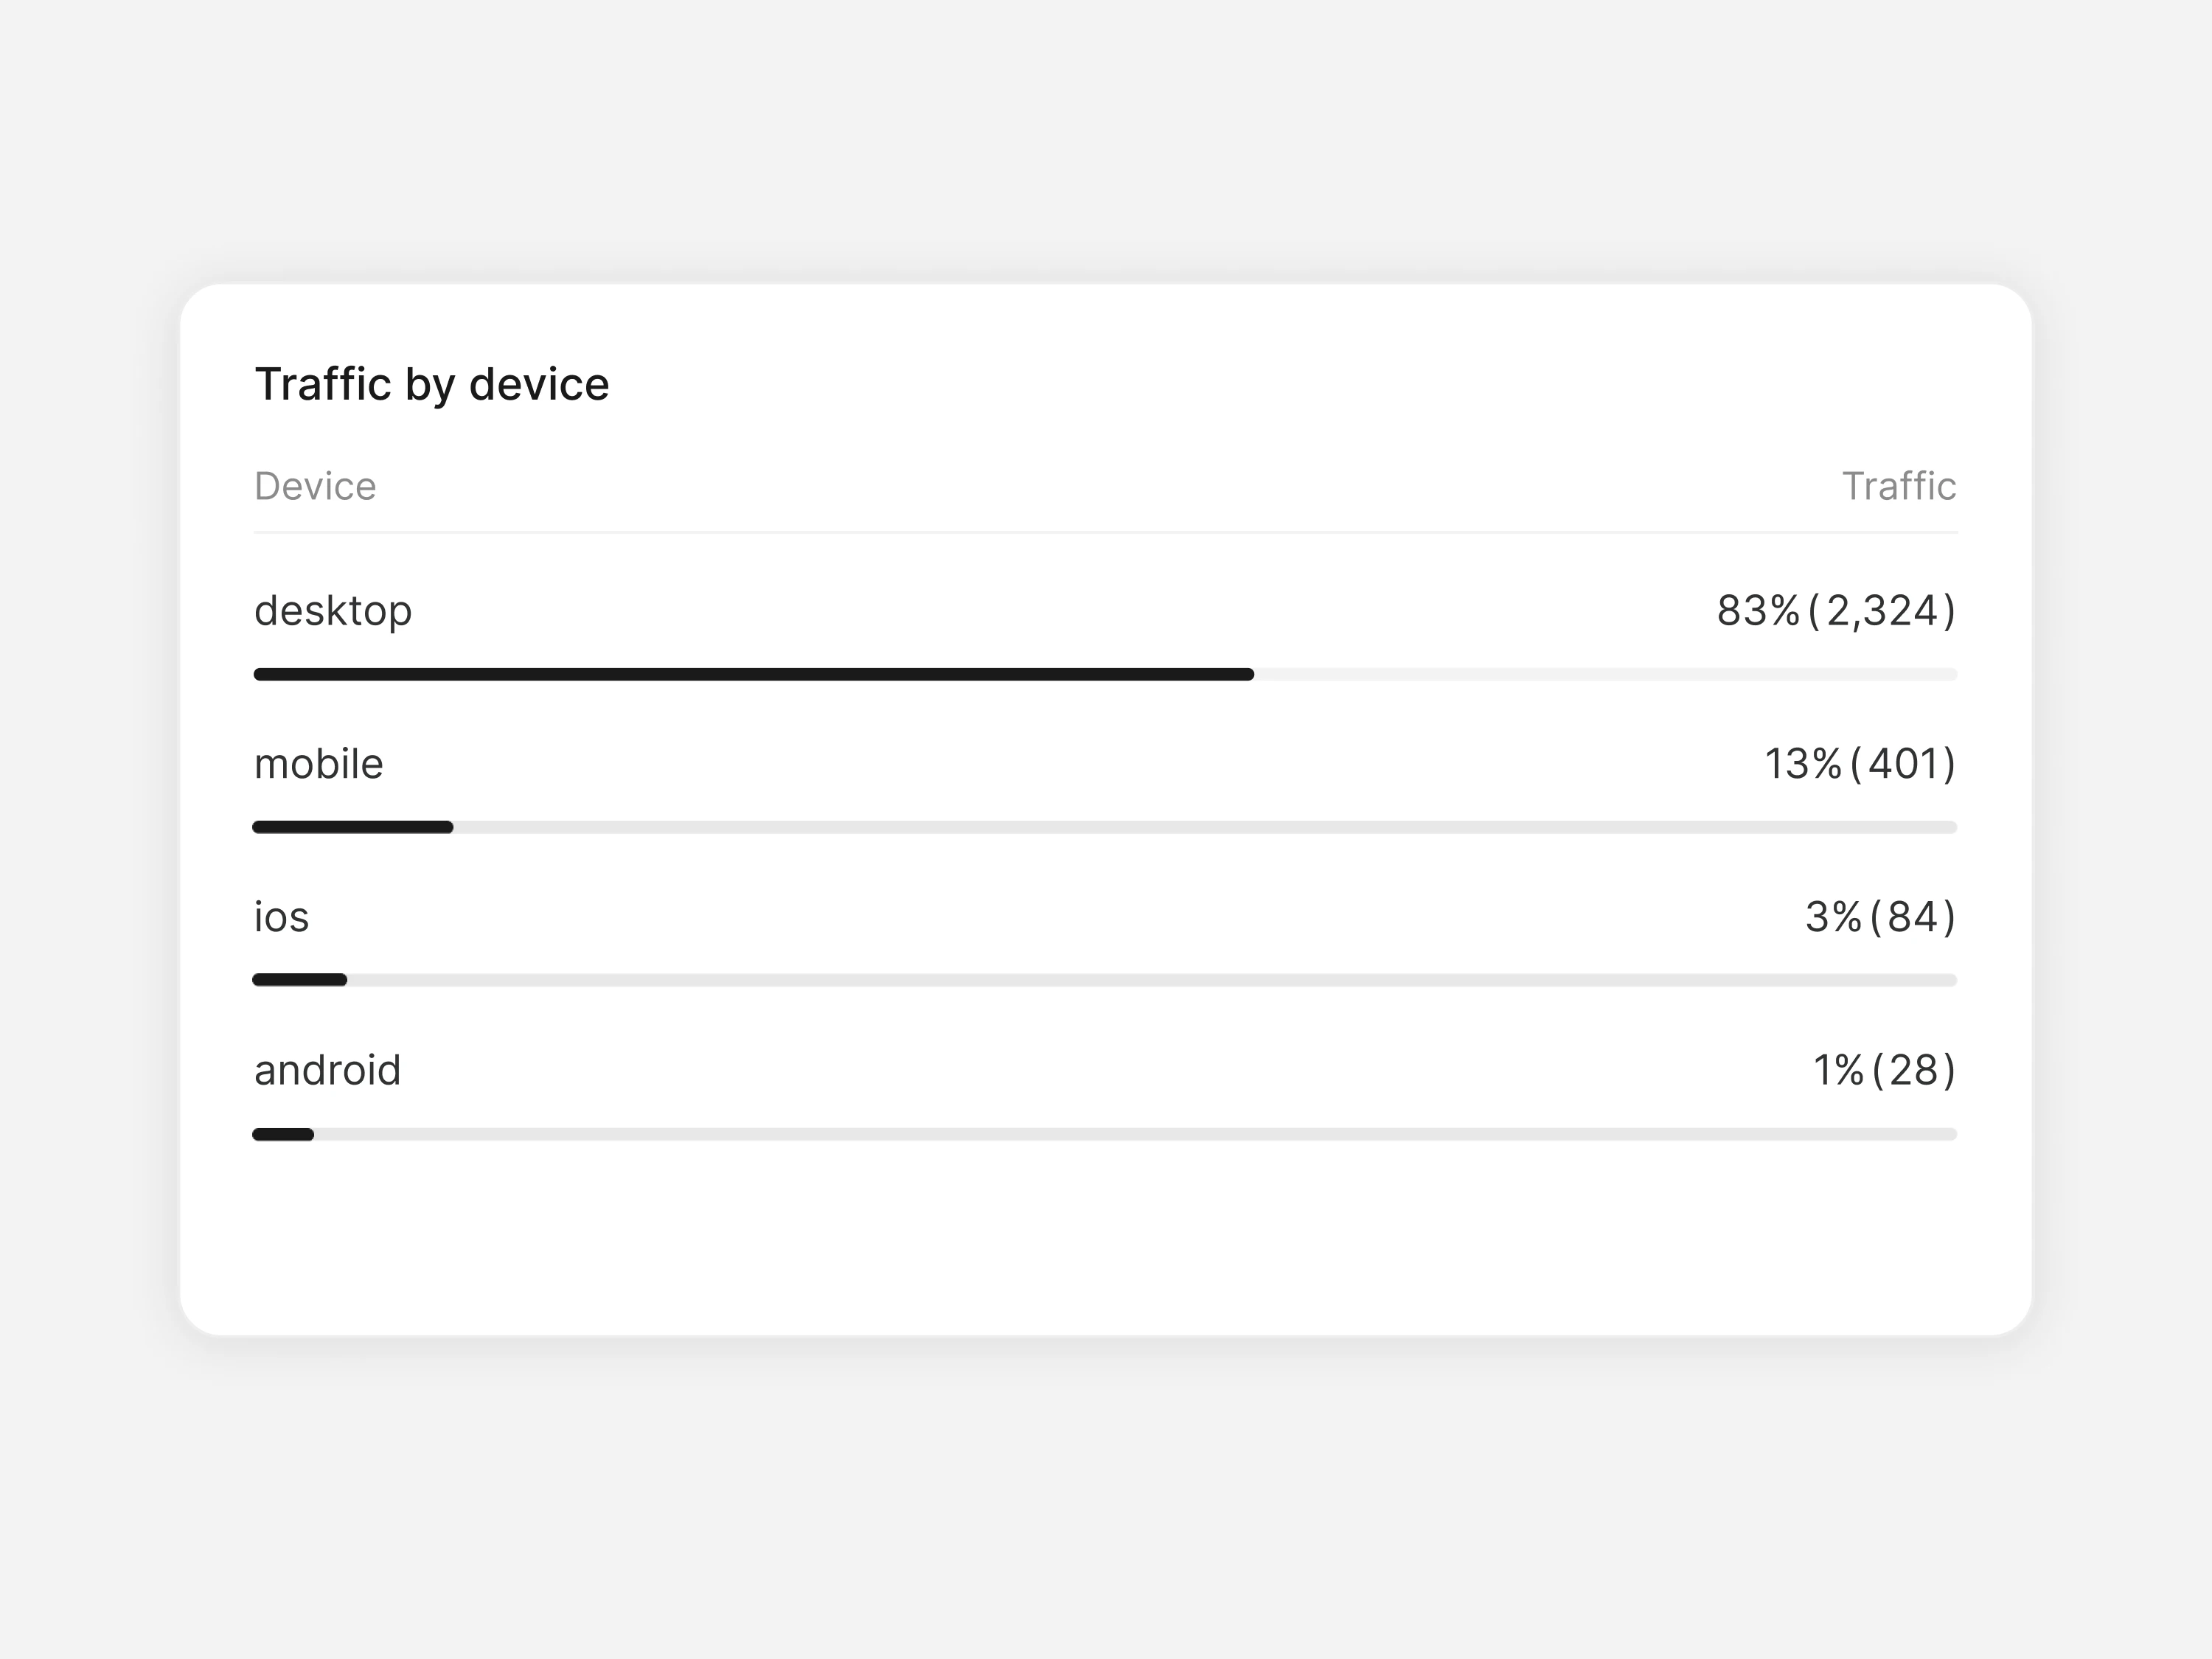The height and width of the screenshot is (1659, 2212).
Task: Open the android device row label
Action: point(327,1070)
